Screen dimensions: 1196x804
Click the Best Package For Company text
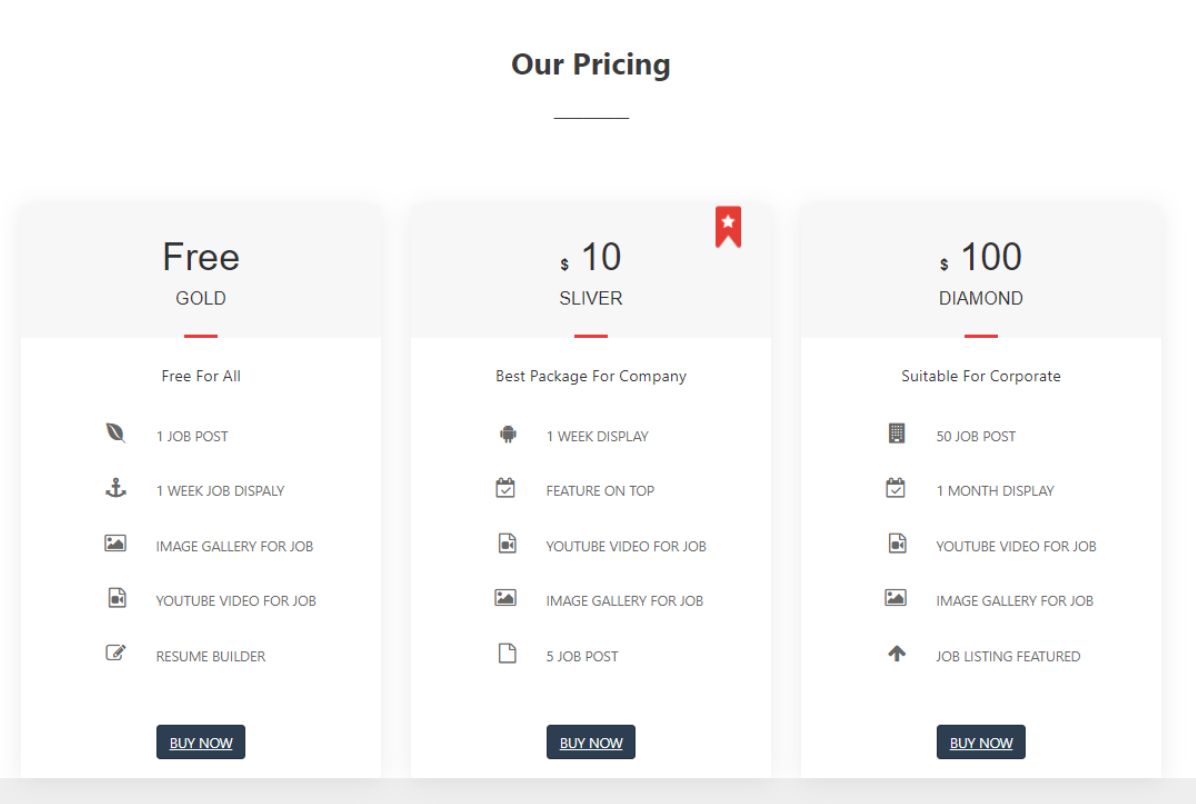[591, 376]
